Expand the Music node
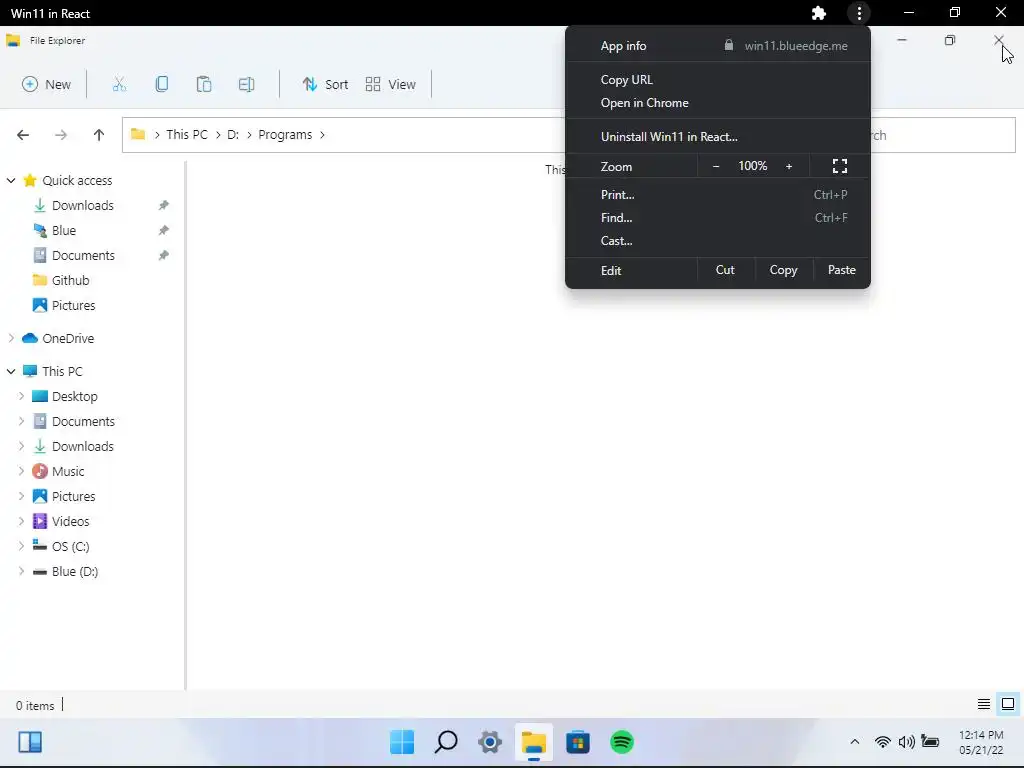1024x768 pixels. [21, 471]
